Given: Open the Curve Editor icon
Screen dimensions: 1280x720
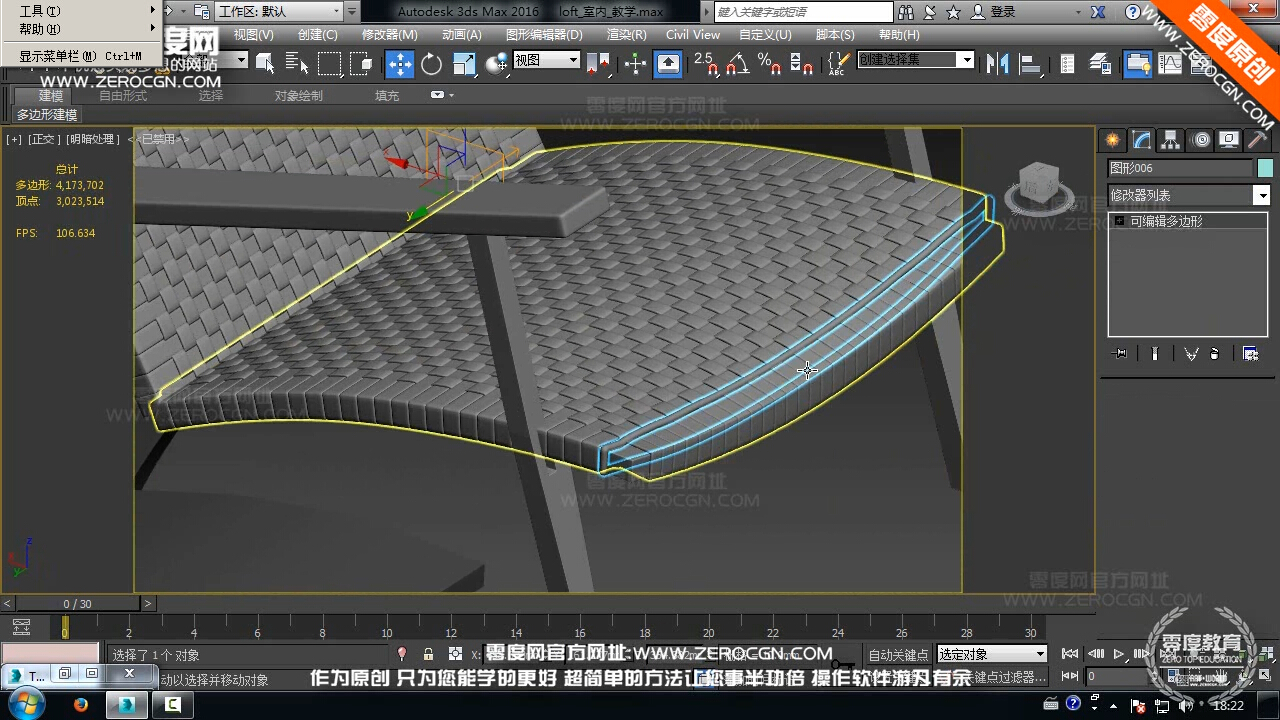Looking at the screenshot, I should pos(1170,64).
